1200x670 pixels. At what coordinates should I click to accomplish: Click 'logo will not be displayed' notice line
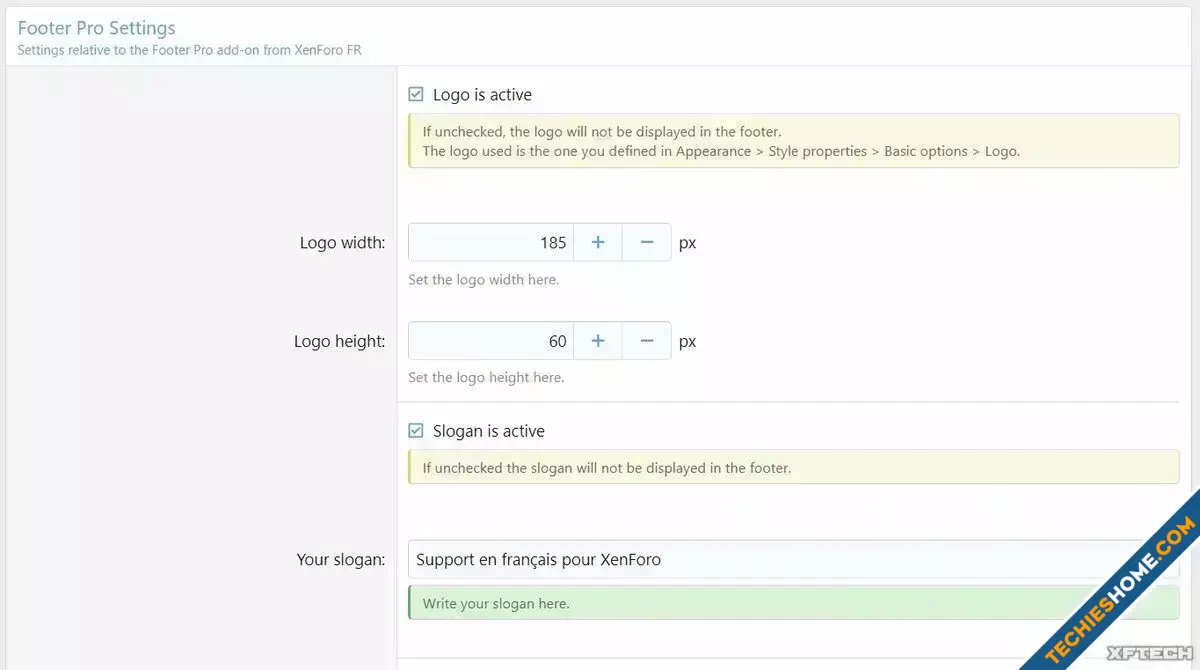click(602, 131)
